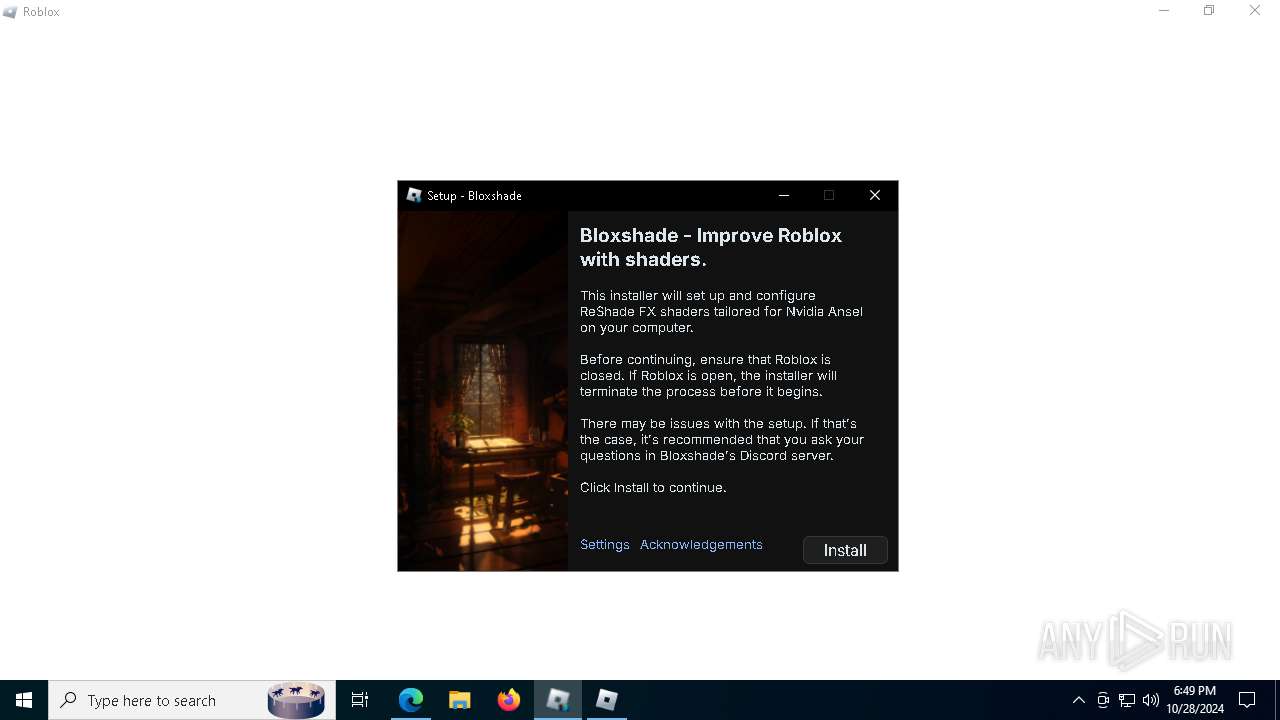Click the network tray icon
This screenshot has height=720, width=1280.
(1127, 700)
